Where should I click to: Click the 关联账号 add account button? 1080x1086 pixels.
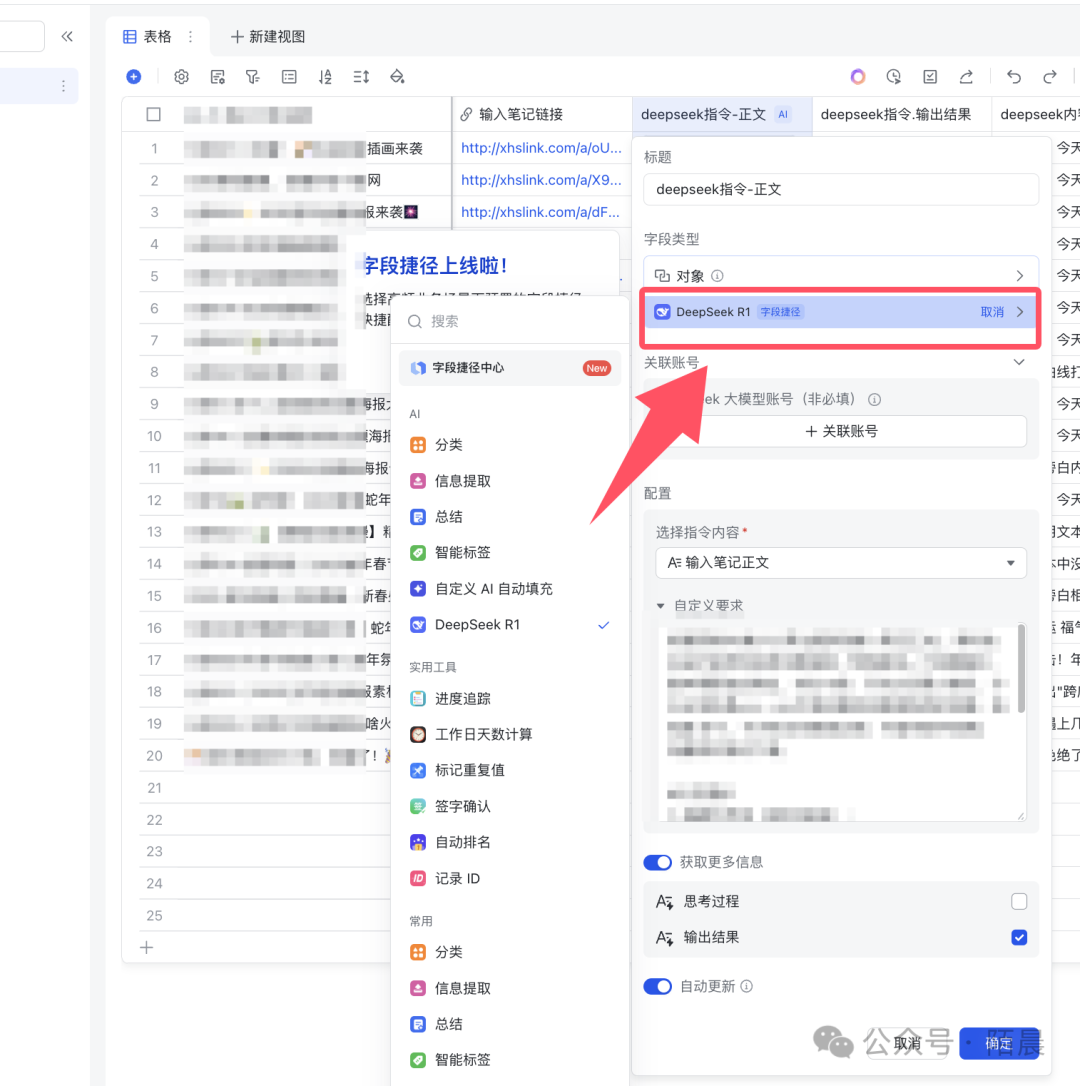click(x=840, y=431)
